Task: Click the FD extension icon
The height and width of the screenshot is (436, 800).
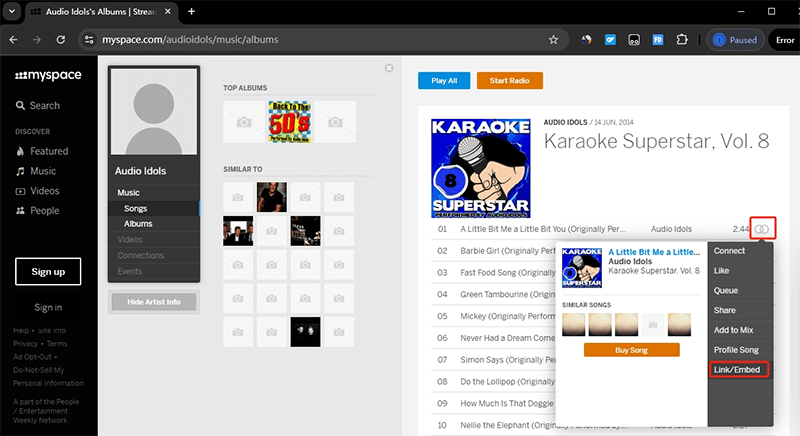Action: coord(658,40)
